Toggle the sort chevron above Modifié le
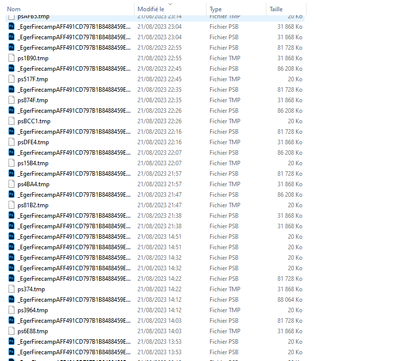 pyautogui.click(x=170, y=4)
